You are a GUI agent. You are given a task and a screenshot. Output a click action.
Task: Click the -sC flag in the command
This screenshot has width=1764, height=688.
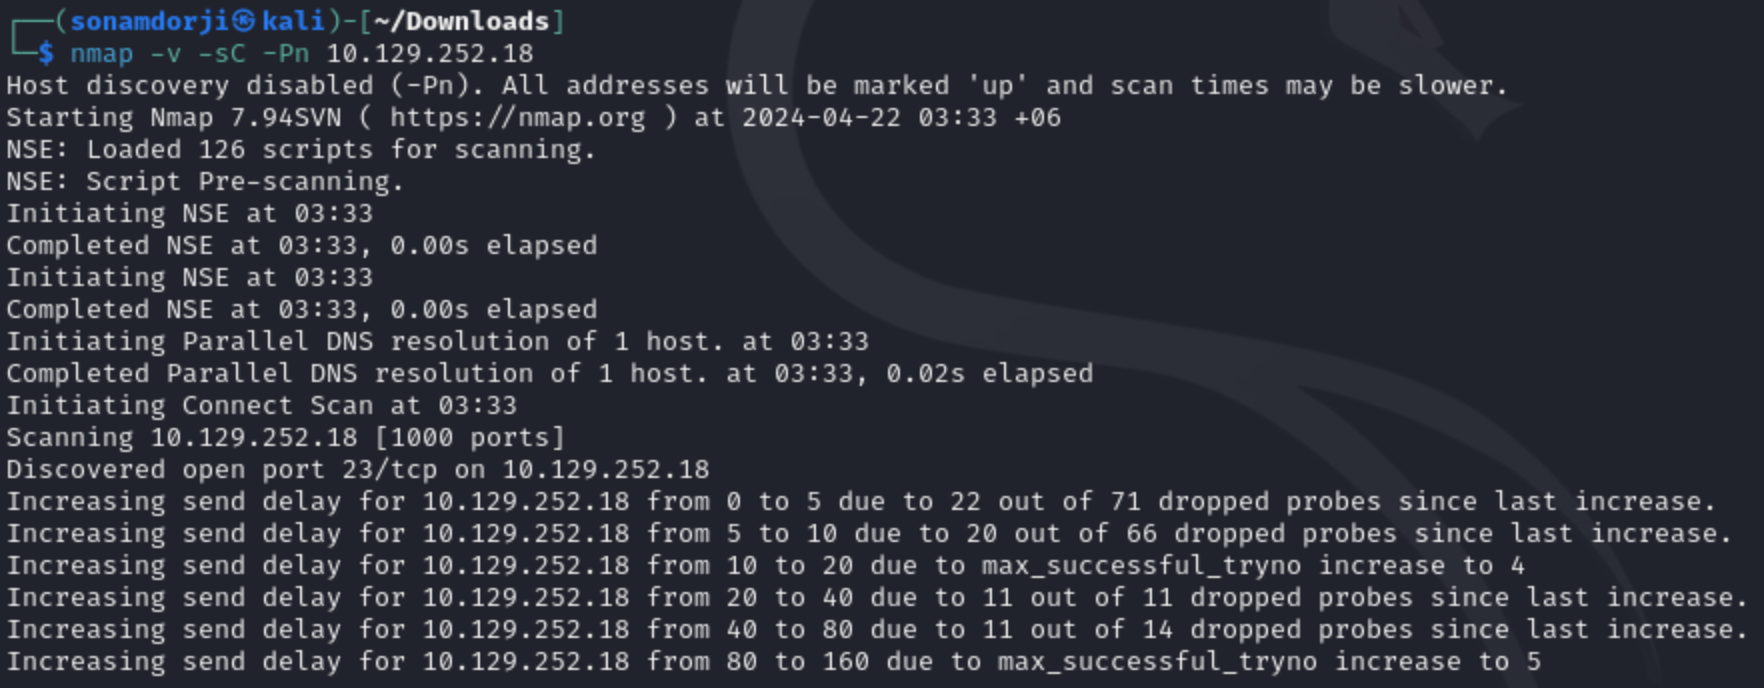tap(221, 53)
